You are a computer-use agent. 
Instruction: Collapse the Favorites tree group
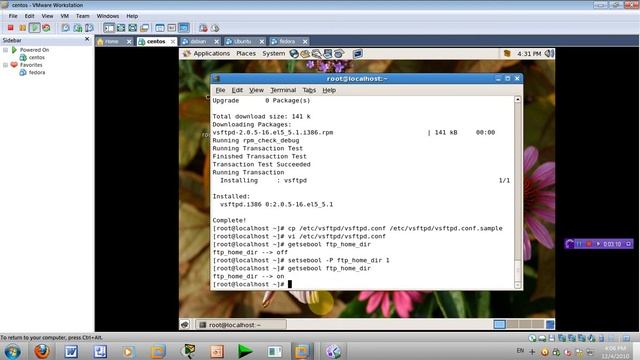click(5, 65)
